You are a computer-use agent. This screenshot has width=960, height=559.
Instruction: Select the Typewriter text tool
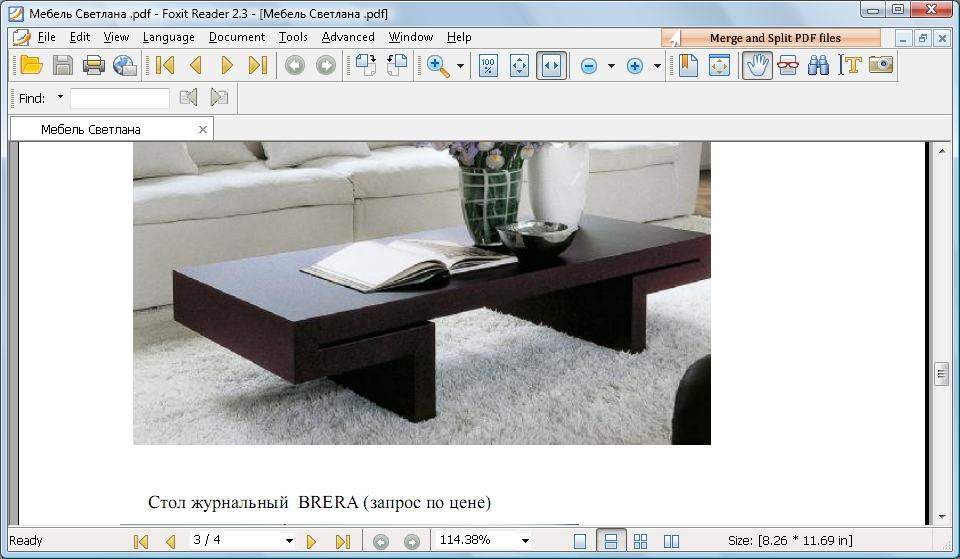pos(850,66)
